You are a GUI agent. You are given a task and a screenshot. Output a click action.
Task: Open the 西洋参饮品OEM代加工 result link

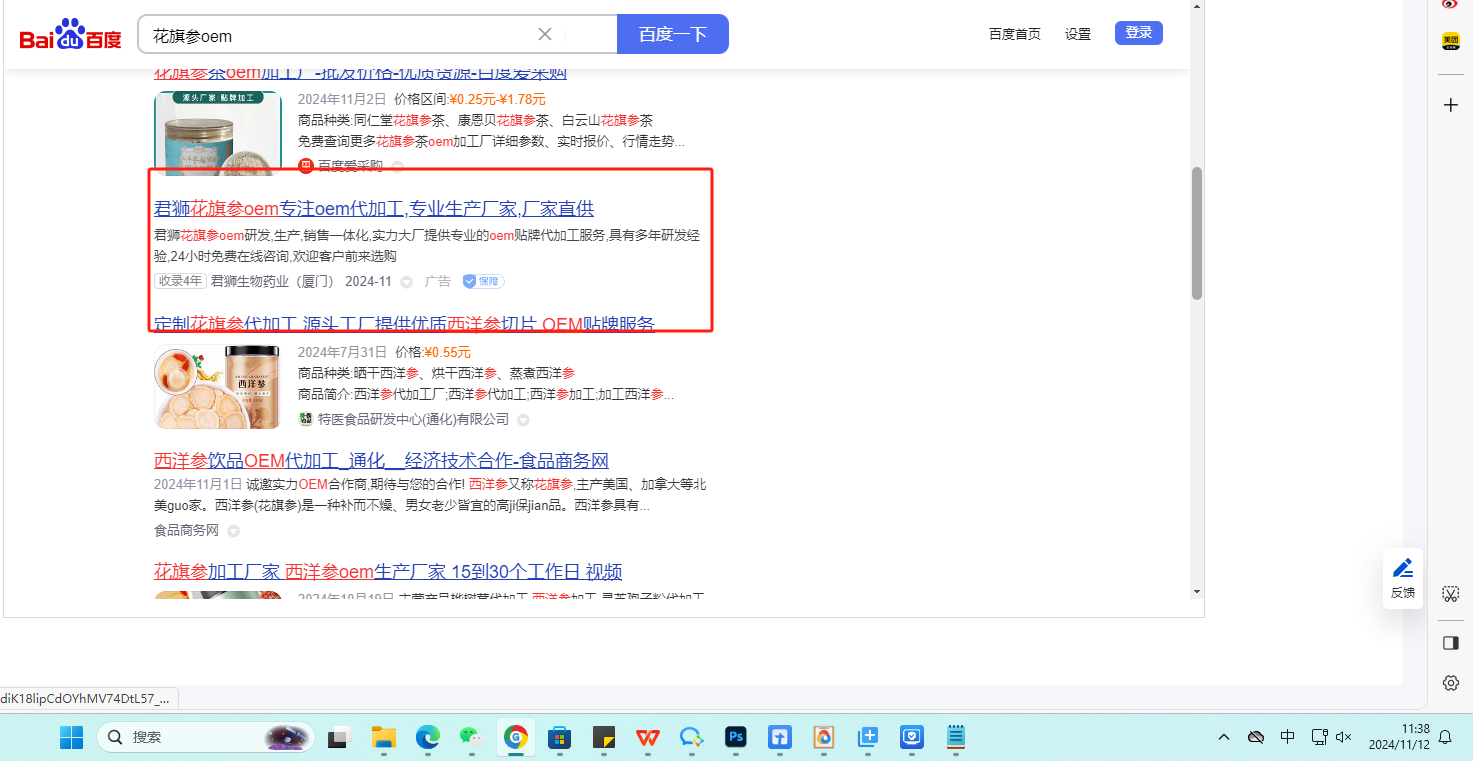pyautogui.click(x=381, y=461)
